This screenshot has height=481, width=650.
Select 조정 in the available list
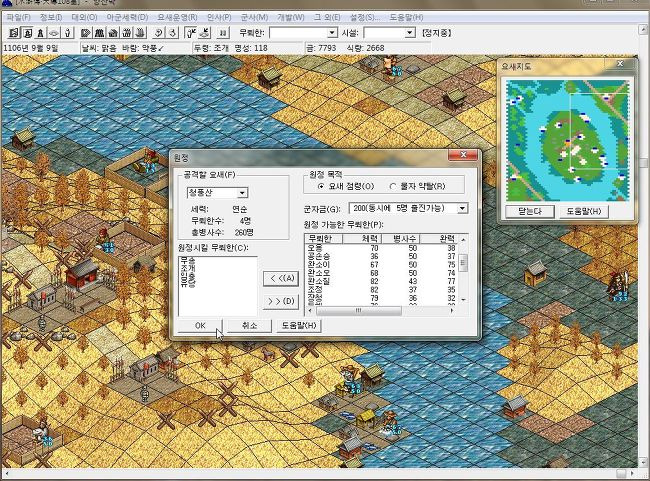[315, 289]
